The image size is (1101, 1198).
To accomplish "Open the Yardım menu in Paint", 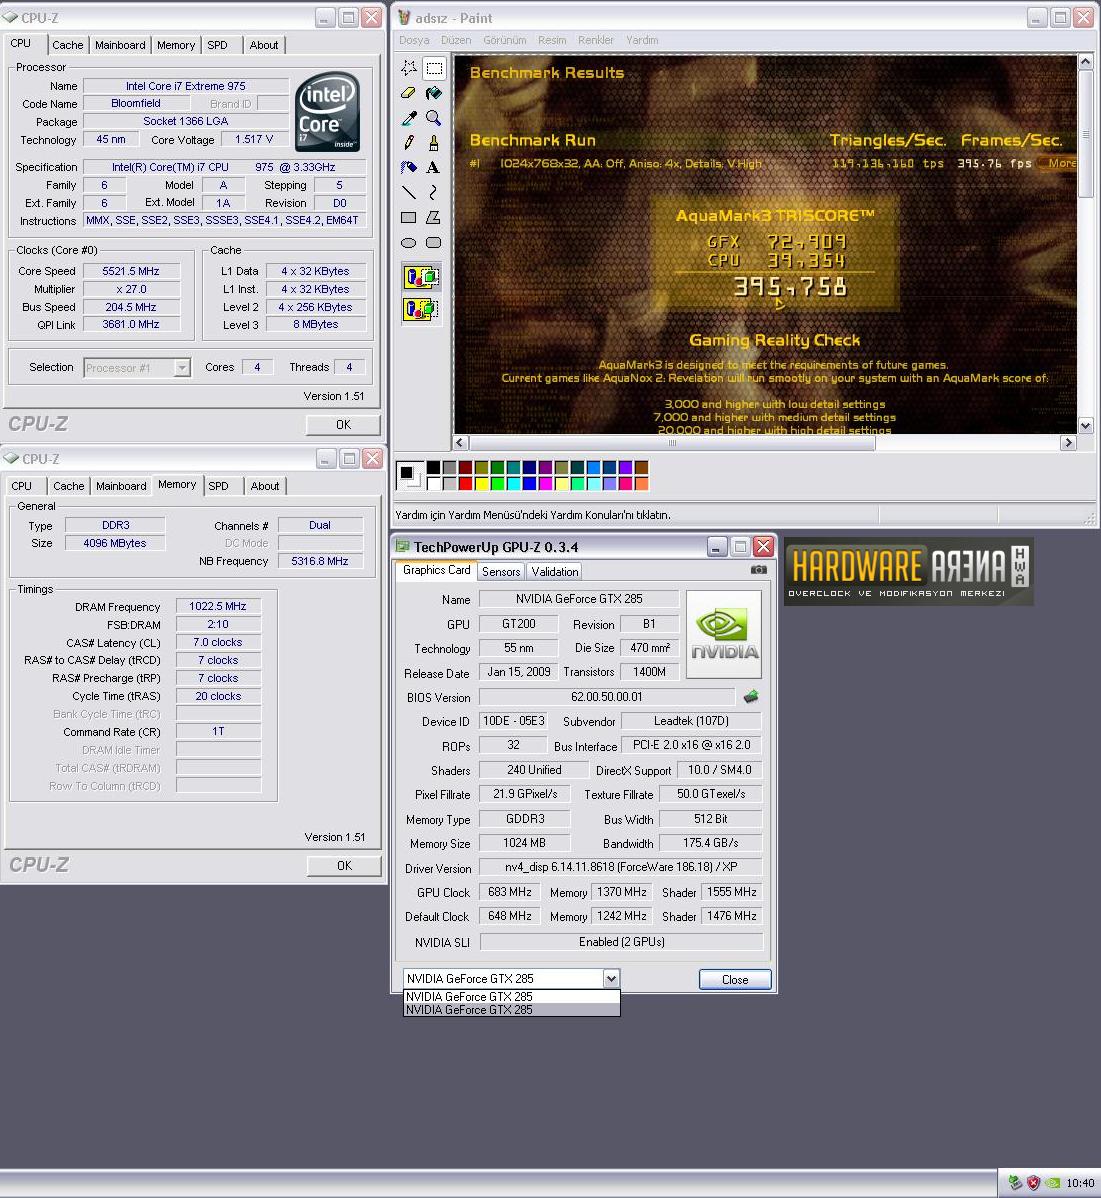I will click(642, 40).
